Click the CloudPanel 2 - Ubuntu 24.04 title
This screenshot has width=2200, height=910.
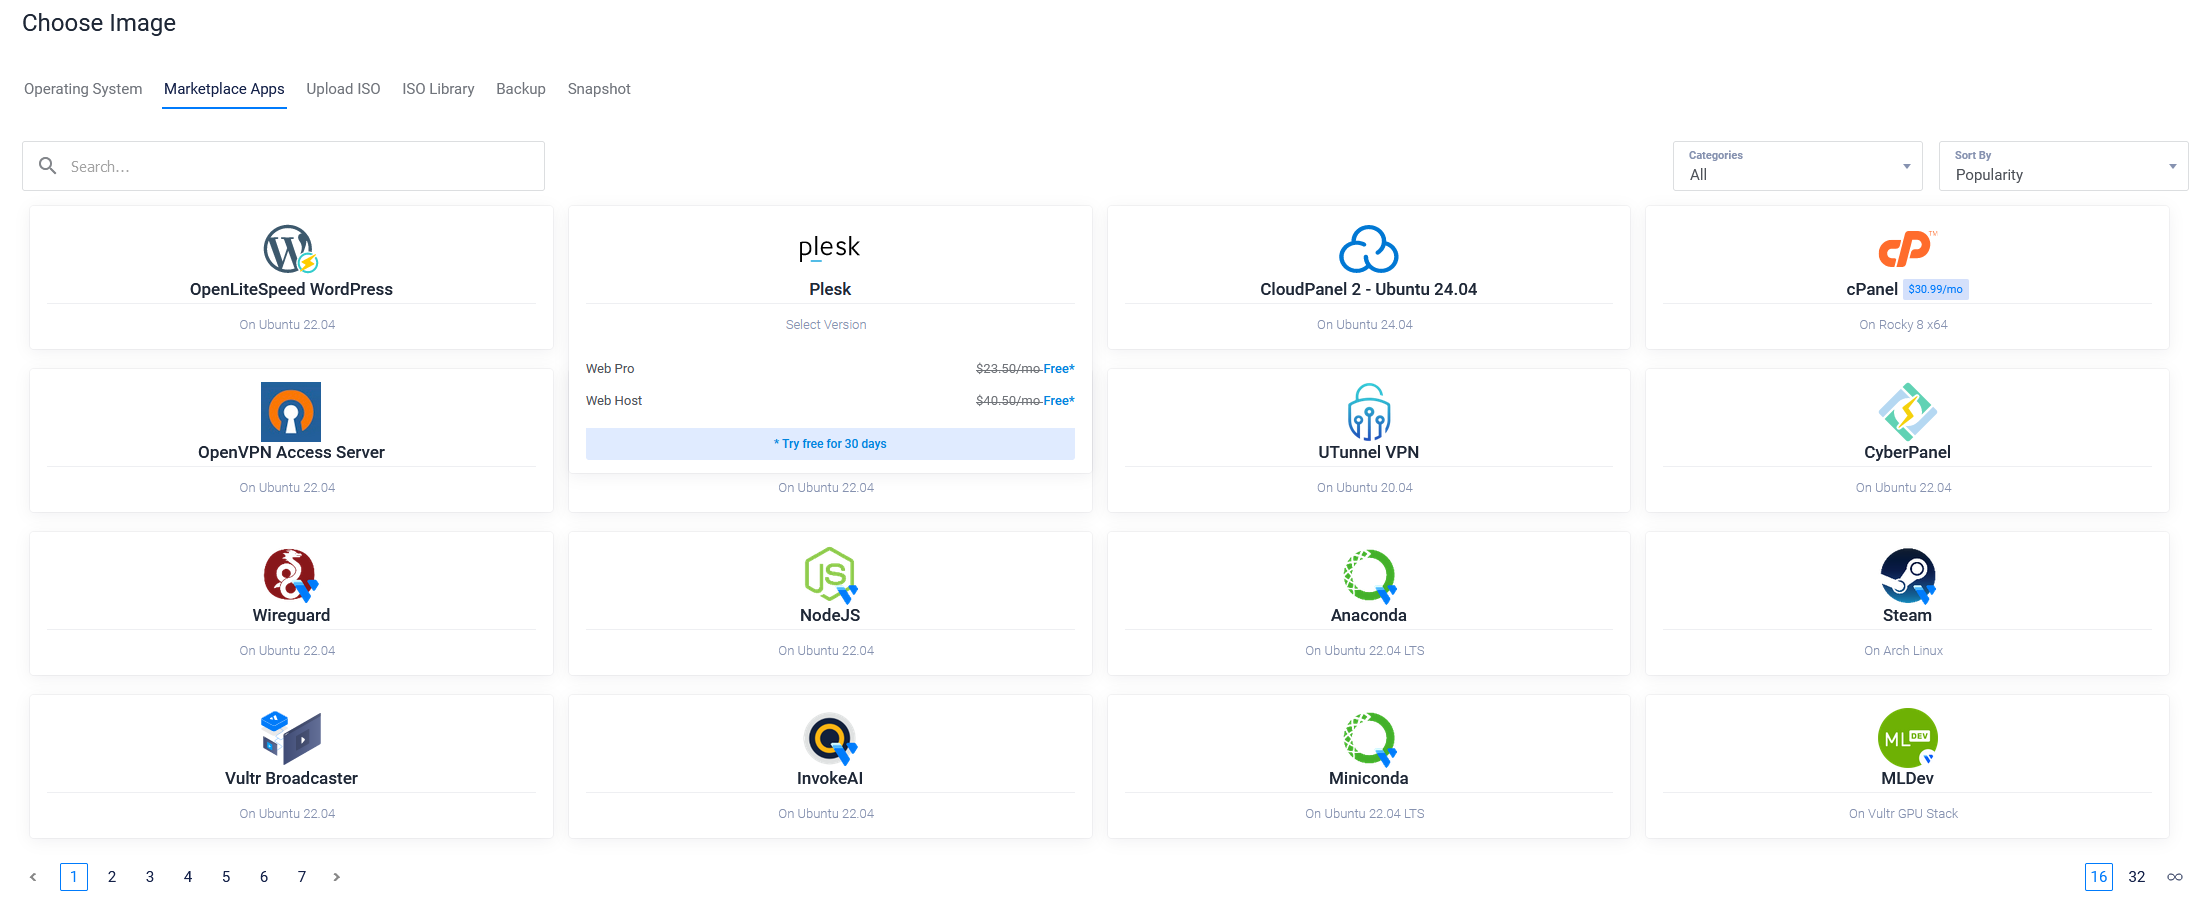click(x=1368, y=289)
